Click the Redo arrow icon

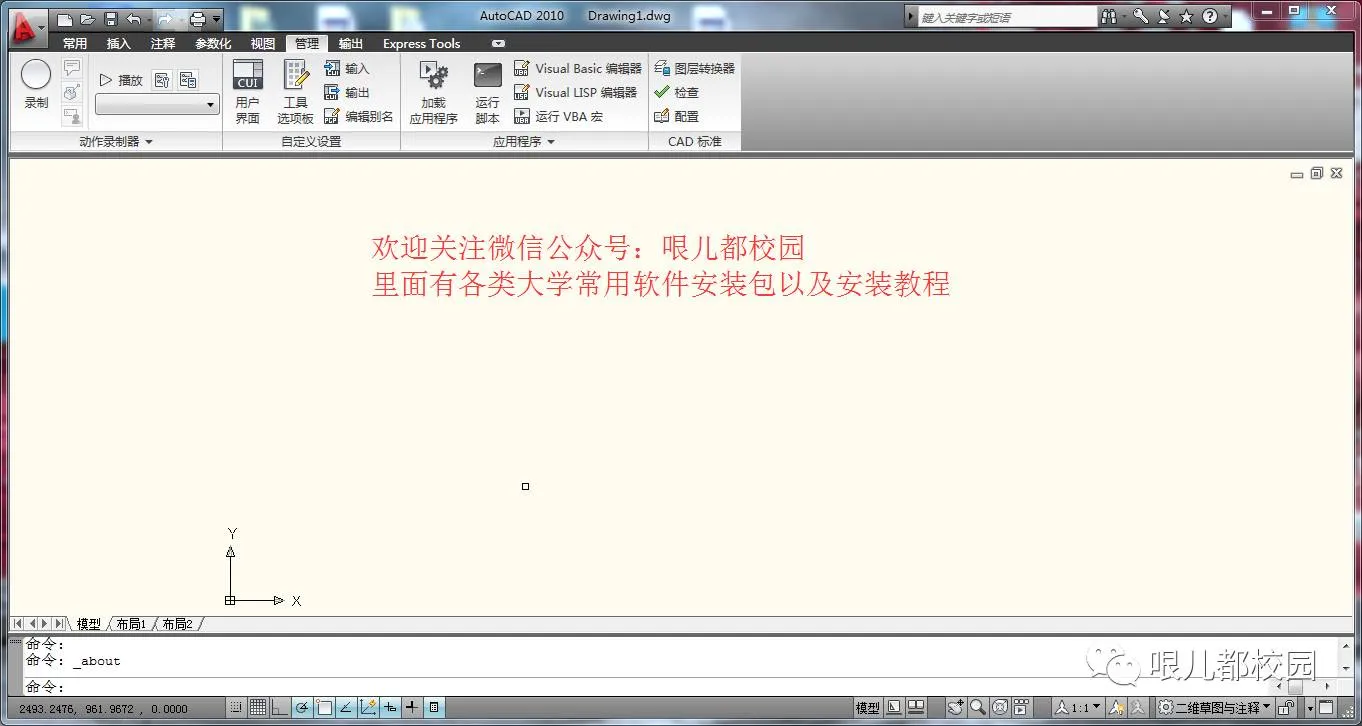click(165, 19)
